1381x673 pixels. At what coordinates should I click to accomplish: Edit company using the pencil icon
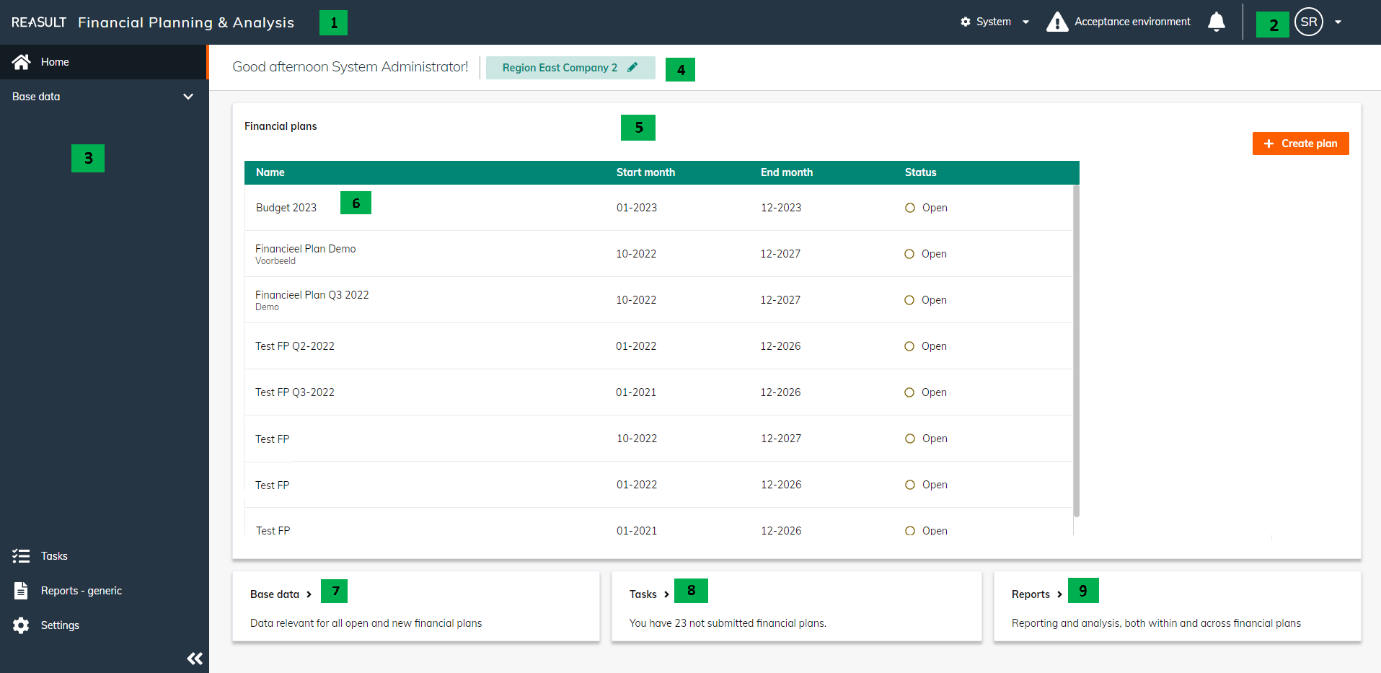(x=631, y=67)
